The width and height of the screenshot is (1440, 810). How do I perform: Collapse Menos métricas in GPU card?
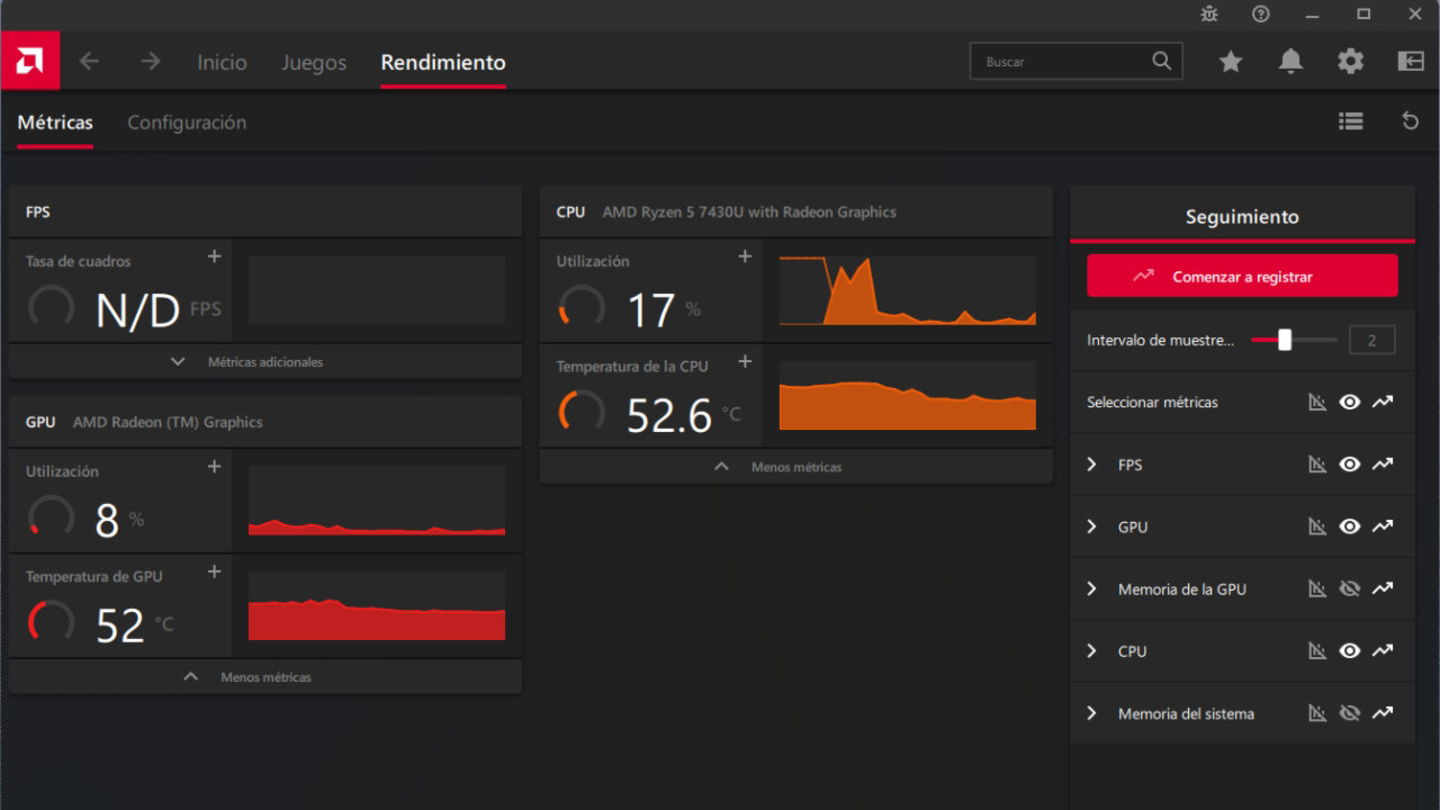point(265,677)
